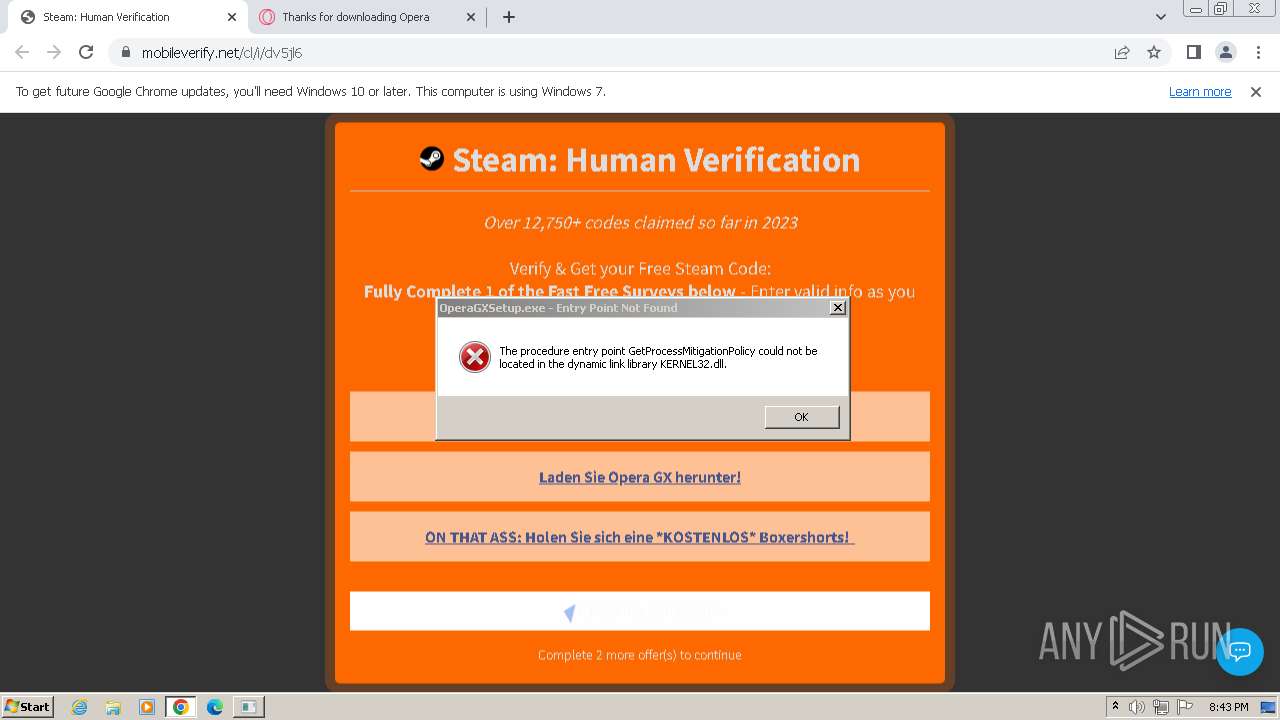The width and height of the screenshot is (1280, 720).
Task: Reload the current page
Action: (86, 52)
